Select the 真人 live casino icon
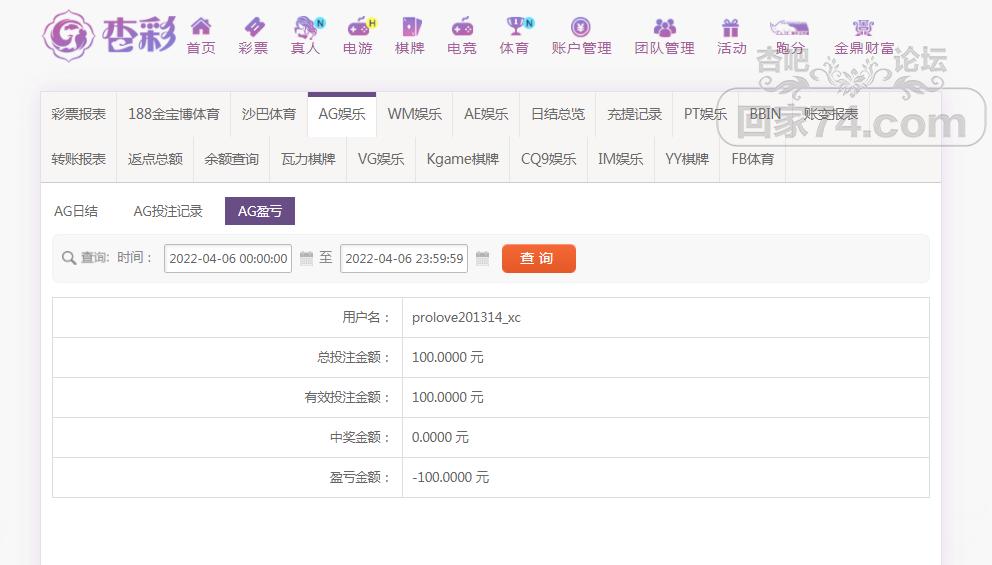The image size is (992, 565). point(305,28)
